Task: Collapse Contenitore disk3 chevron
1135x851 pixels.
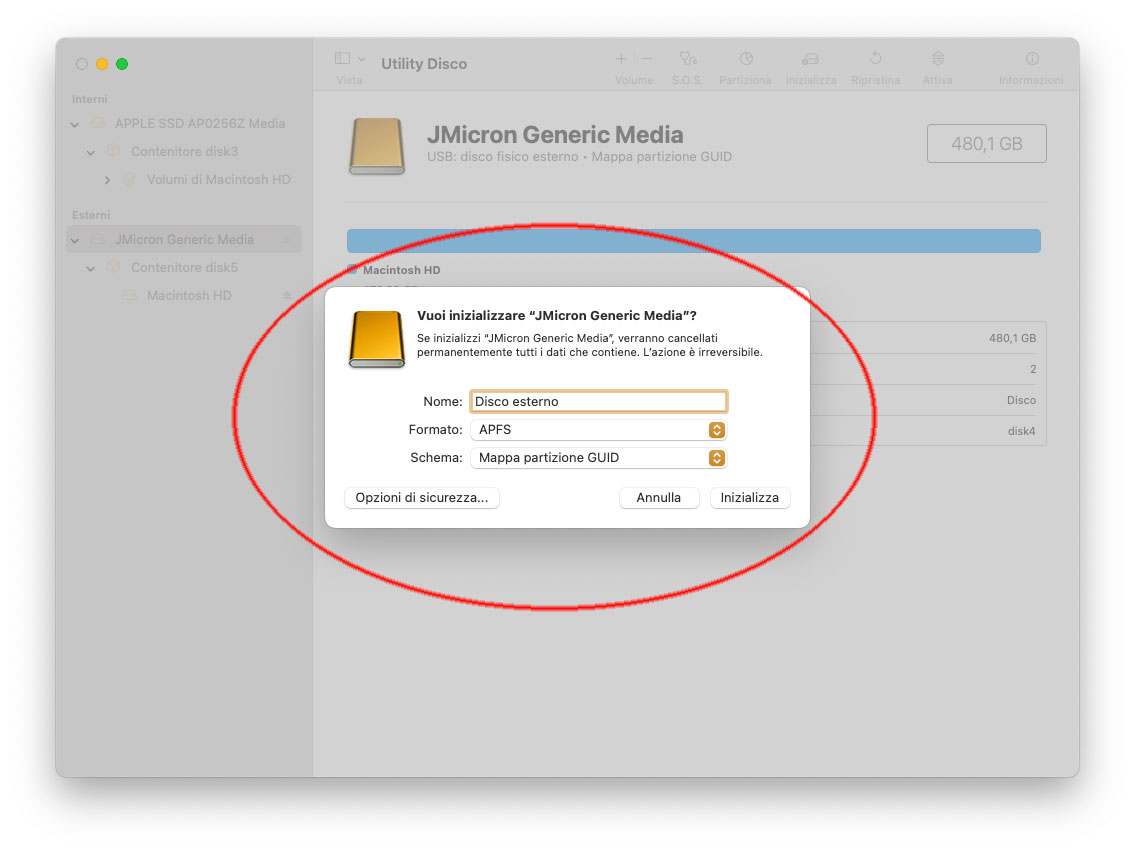Action: click(90, 153)
